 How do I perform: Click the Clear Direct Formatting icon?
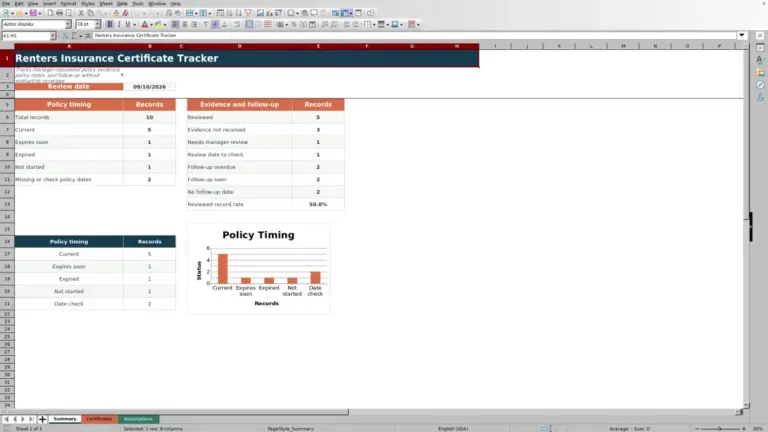pyautogui.click(x=125, y=13)
